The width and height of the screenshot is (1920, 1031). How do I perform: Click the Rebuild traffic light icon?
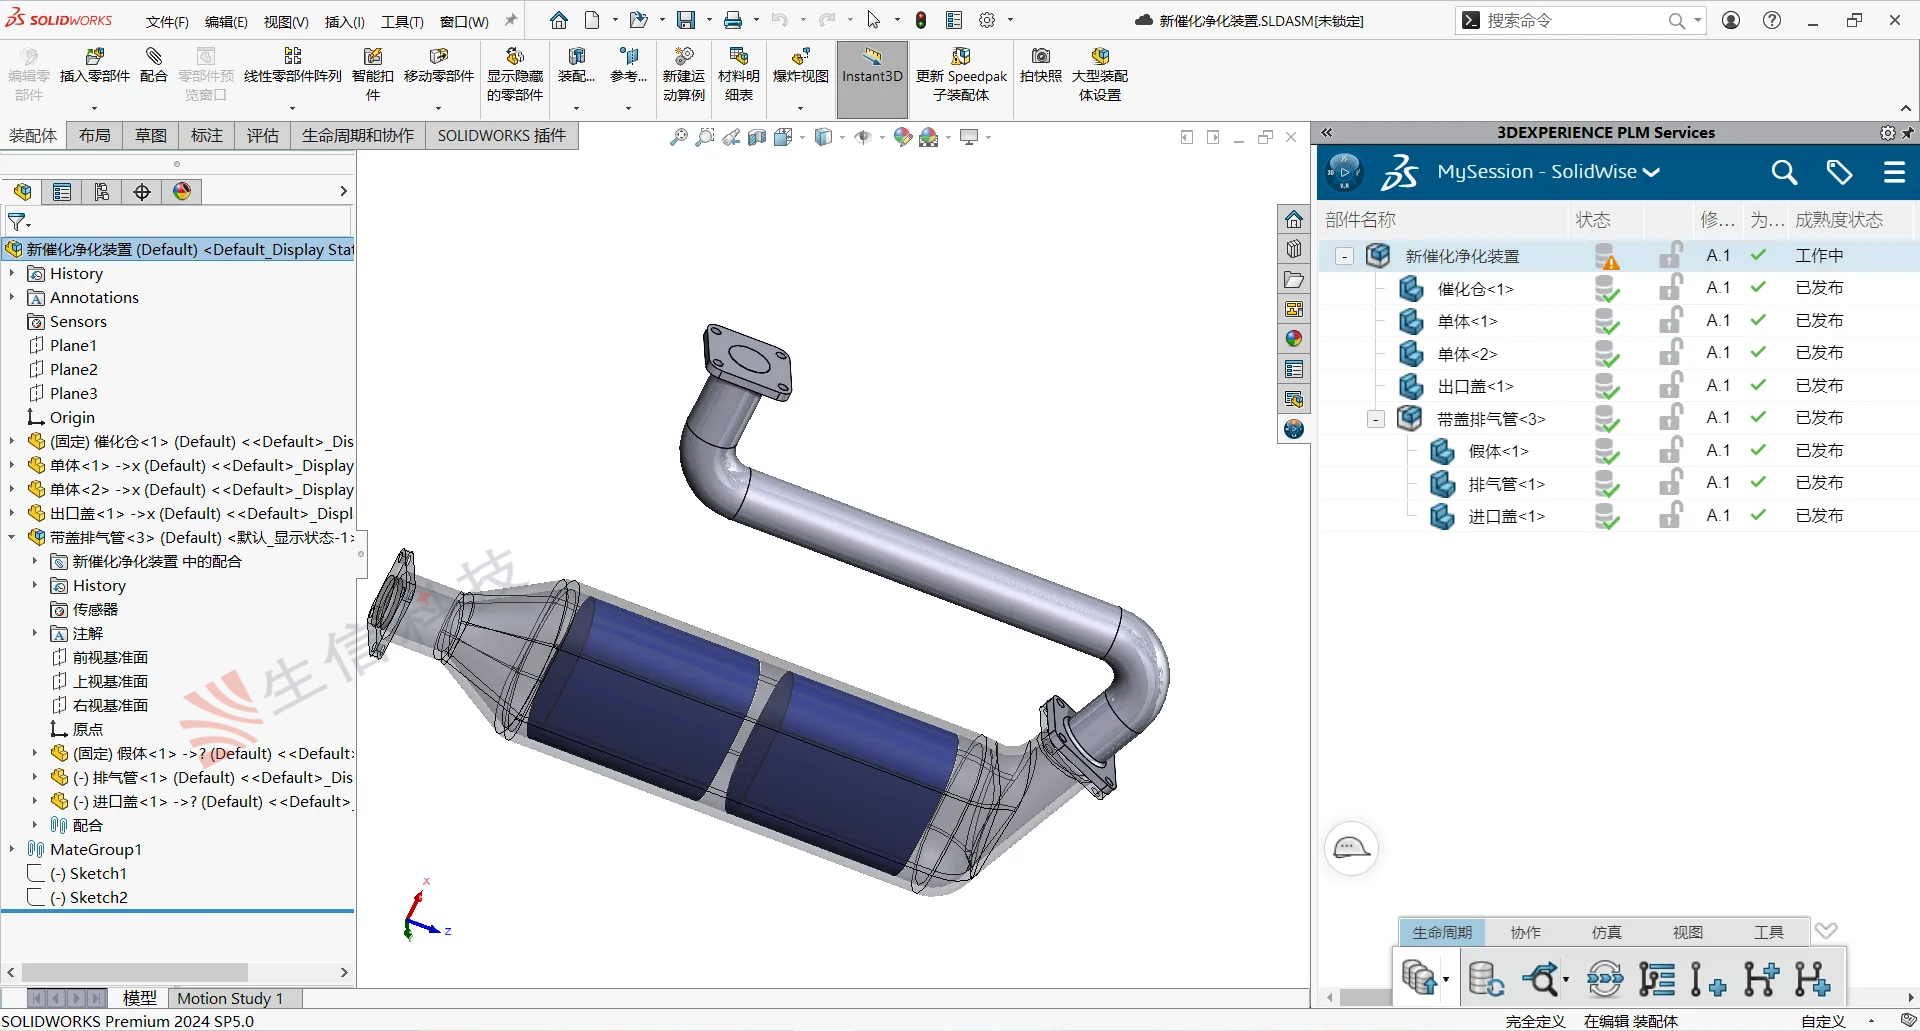pyautogui.click(x=921, y=20)
